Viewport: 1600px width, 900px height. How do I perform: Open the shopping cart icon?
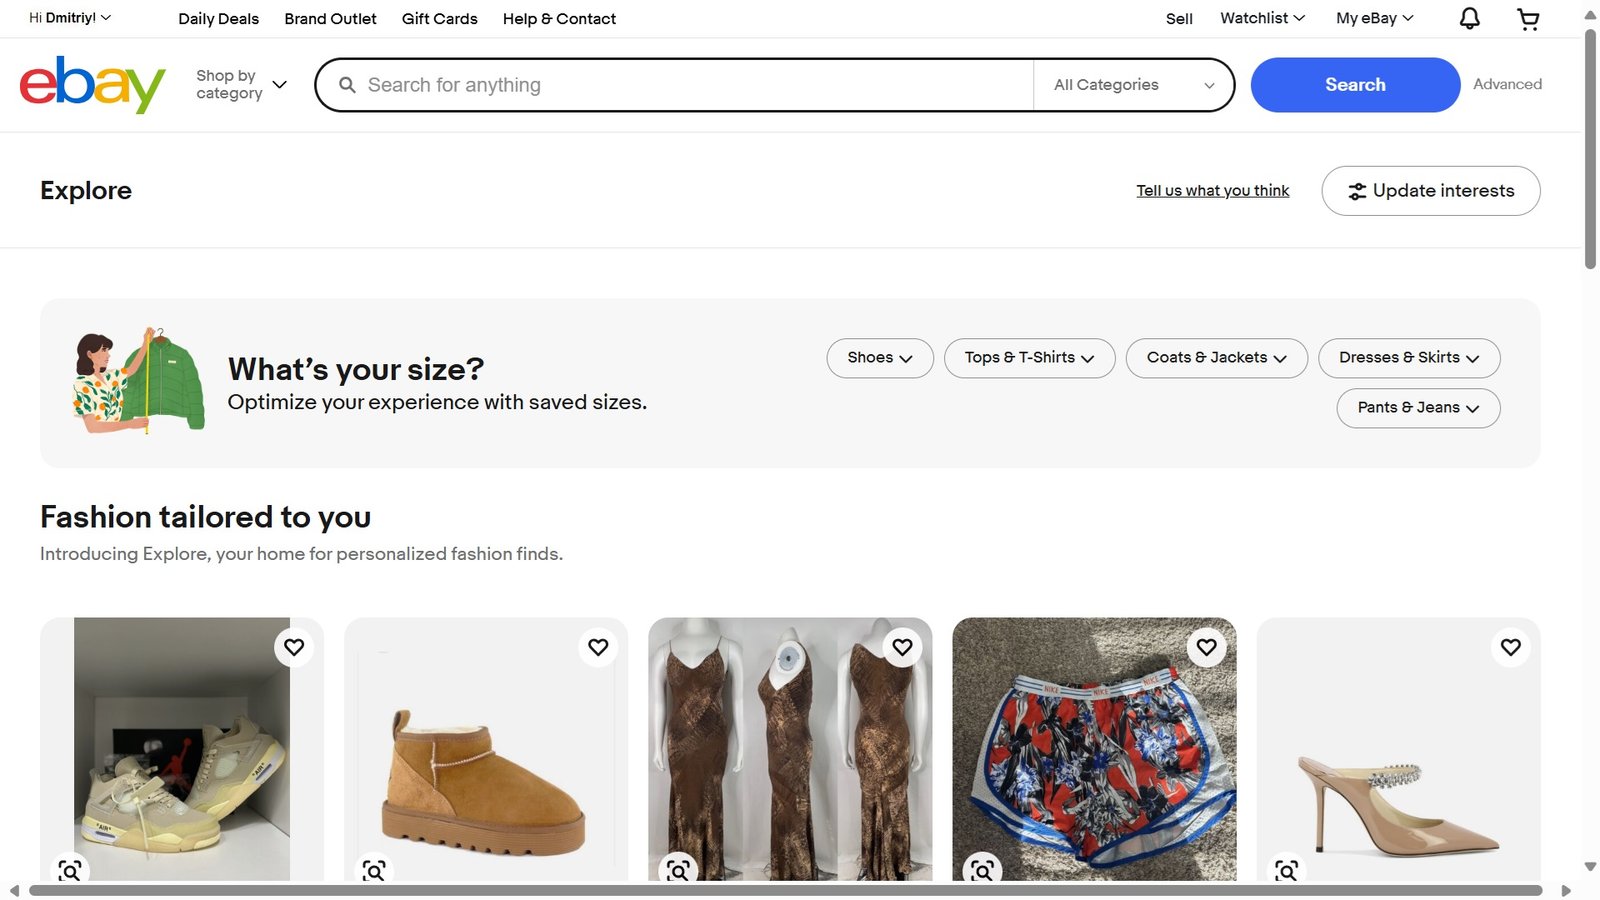(x=1528, y=18)
